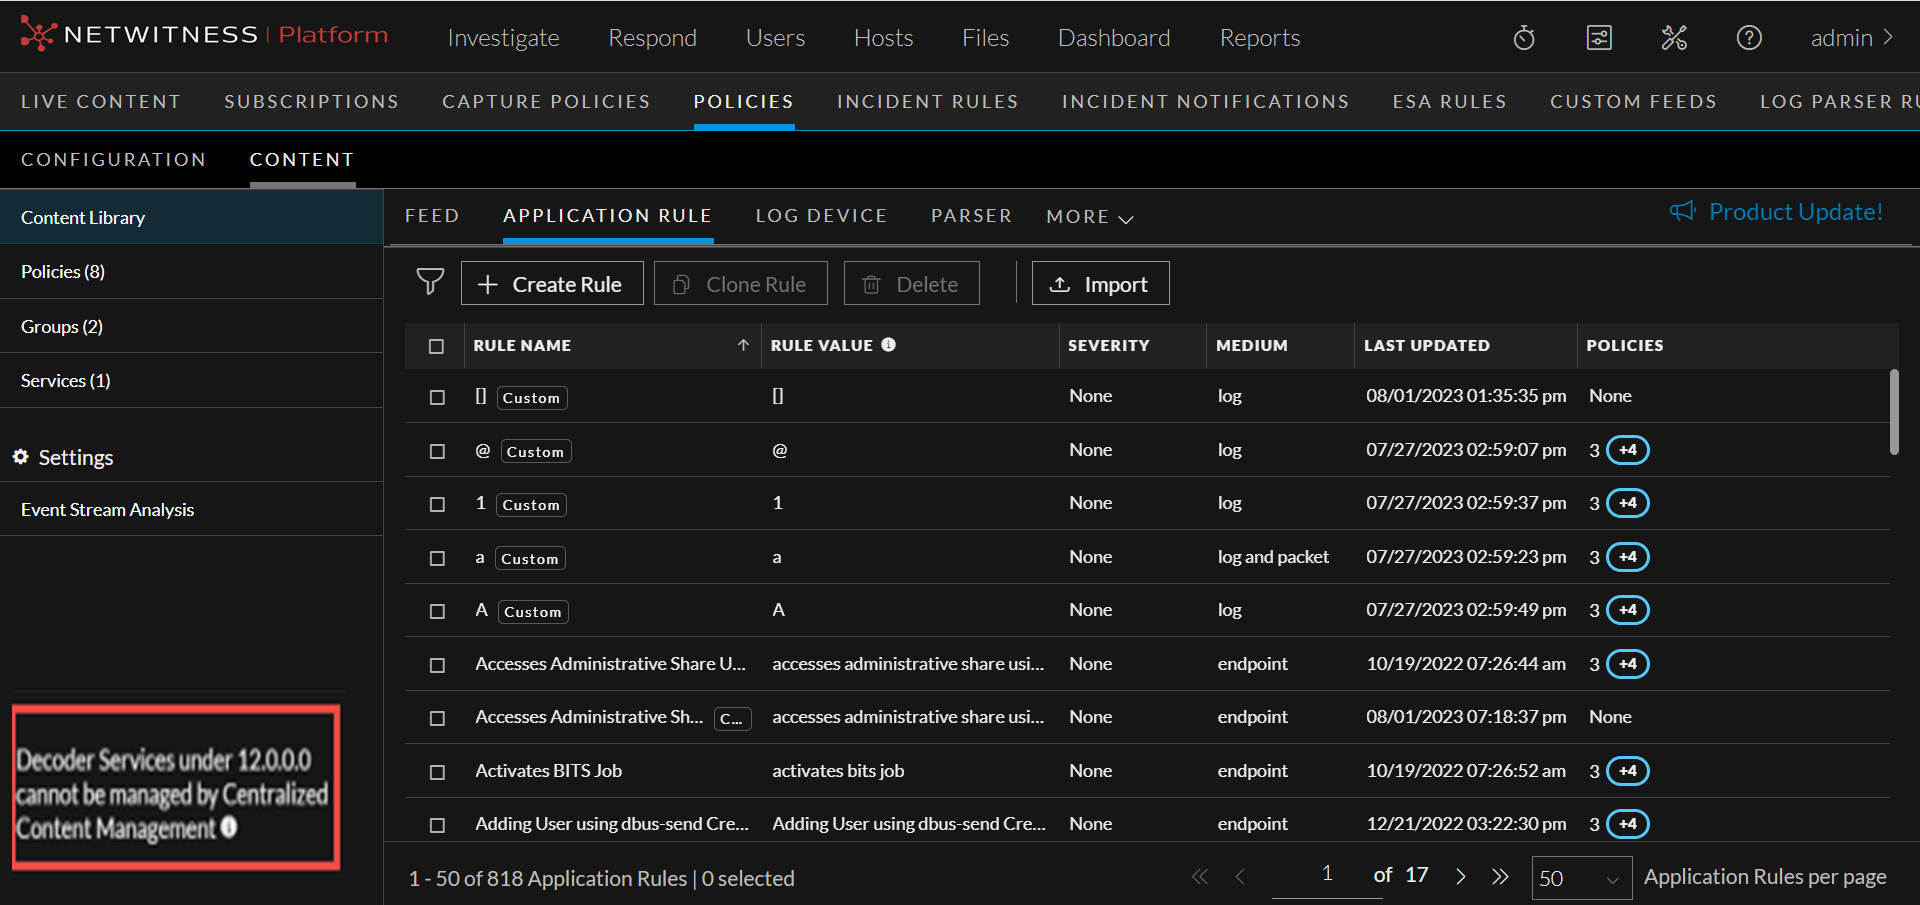The height and width of the screenshot is (905, 1920).
Task: Open the admin tools wrench icon
Action: coord(1674,38)
